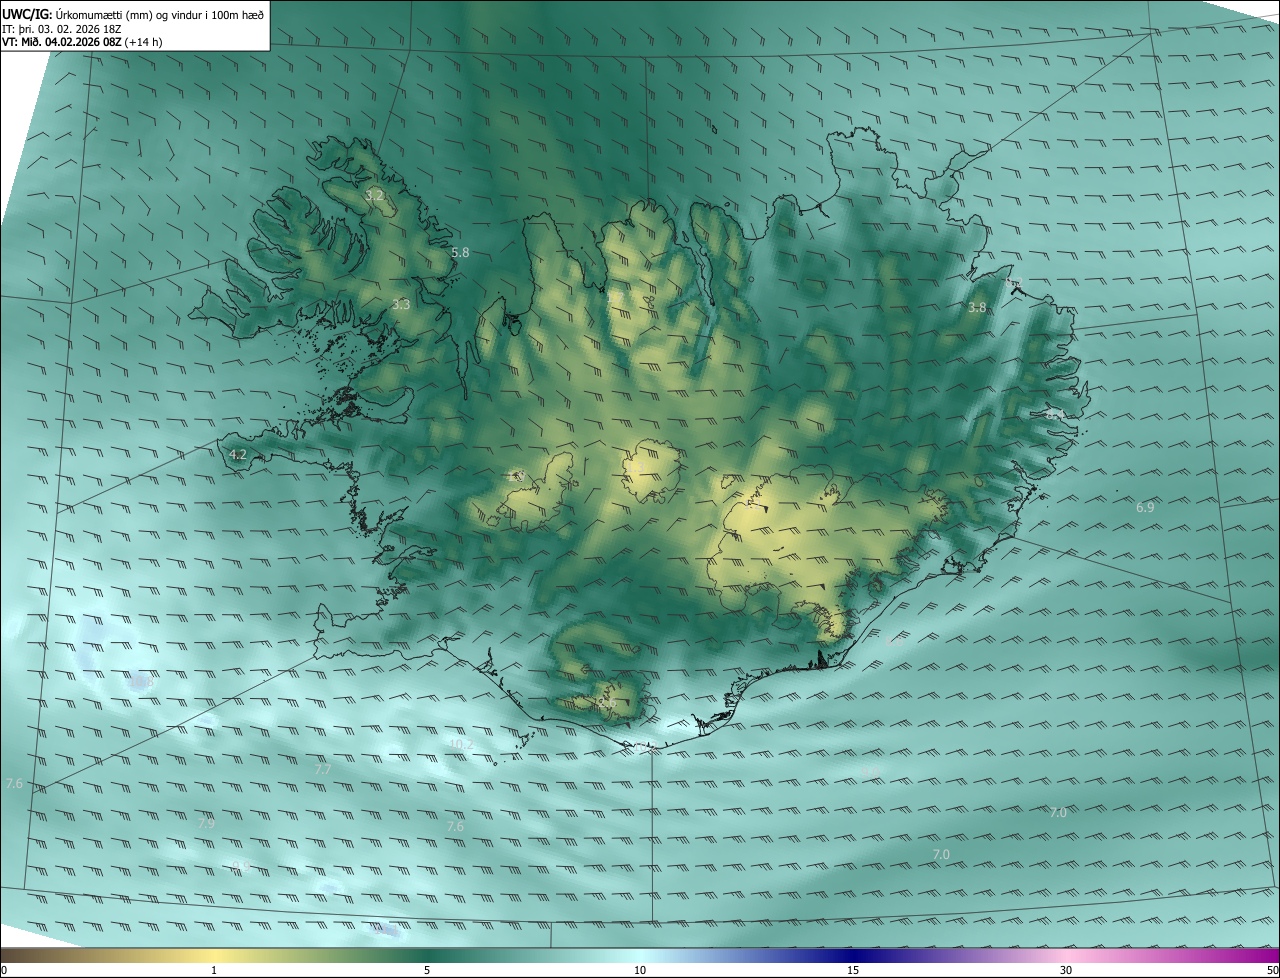1280x978 pixels.
Task: Click the '5.8' precipitation value label
Action: pyautogui.click(x=460, y=253)
